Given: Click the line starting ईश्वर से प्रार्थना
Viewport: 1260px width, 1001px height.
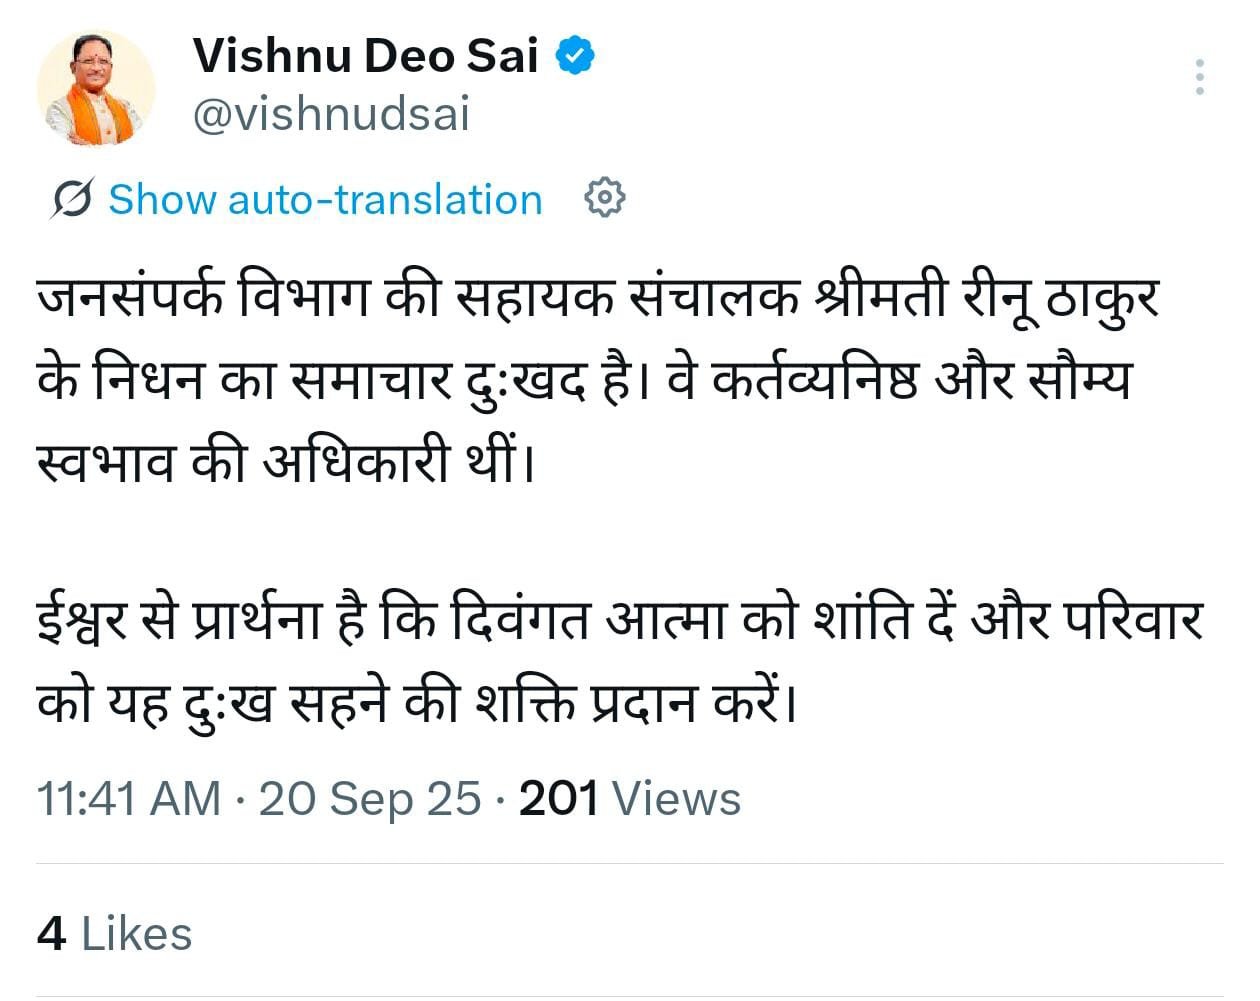Looking at the screenshot, I should click(x=618, y=622).
